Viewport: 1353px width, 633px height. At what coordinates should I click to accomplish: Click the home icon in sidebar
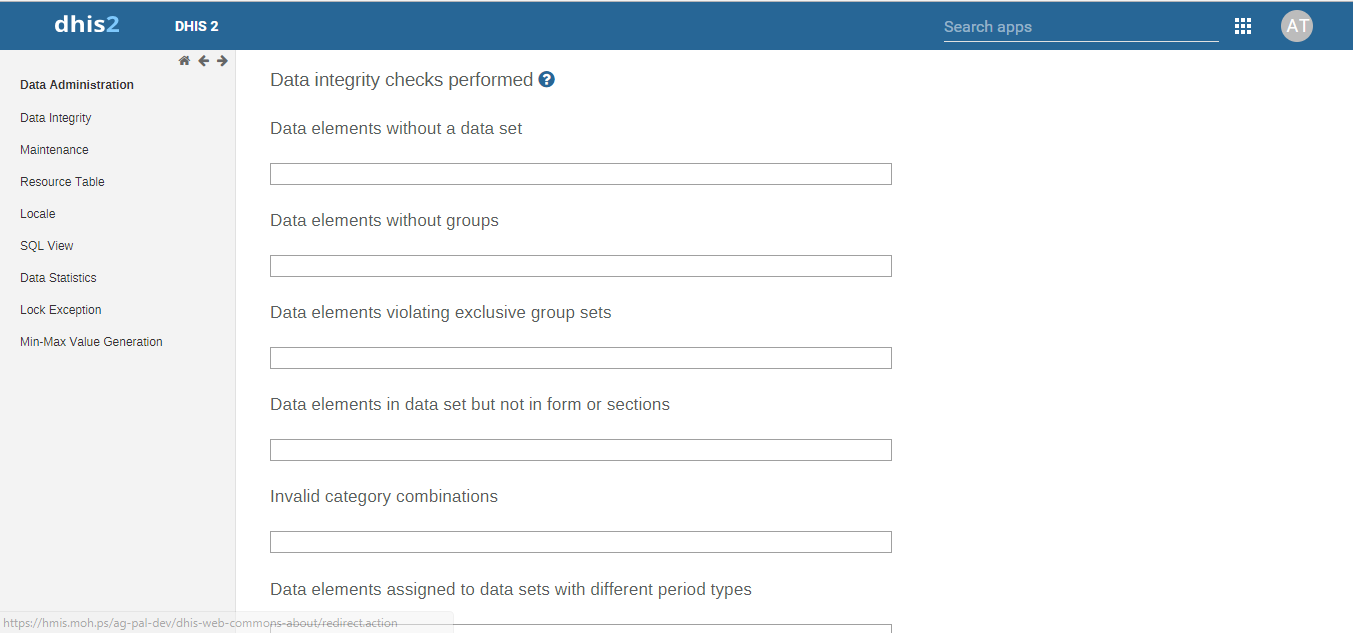click(x=184, y=61)
